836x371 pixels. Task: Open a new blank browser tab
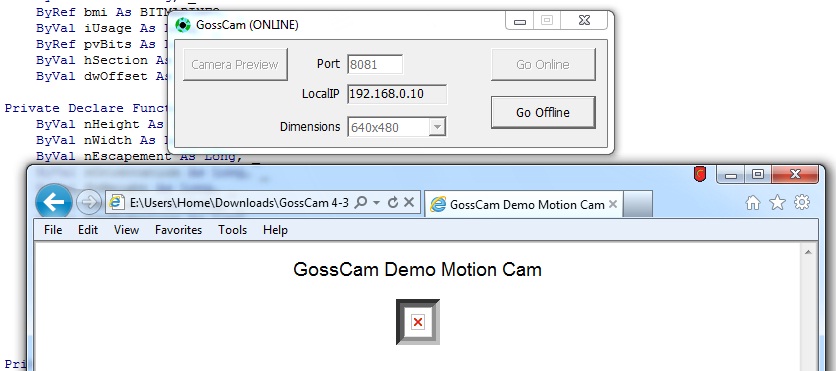coord(638,204)
